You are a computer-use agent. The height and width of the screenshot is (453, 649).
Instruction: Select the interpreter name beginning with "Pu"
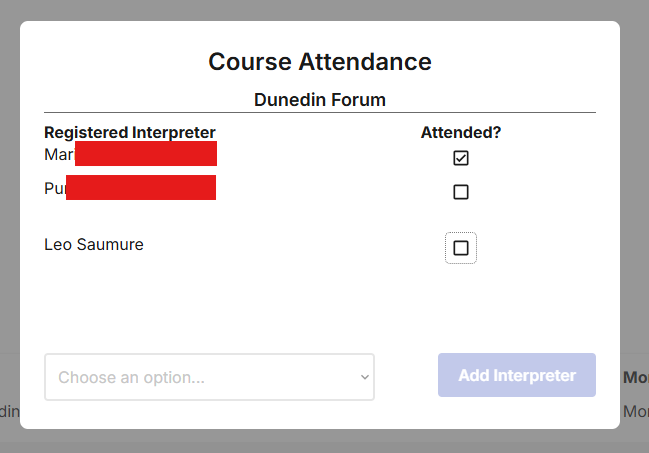coord(55,189)
